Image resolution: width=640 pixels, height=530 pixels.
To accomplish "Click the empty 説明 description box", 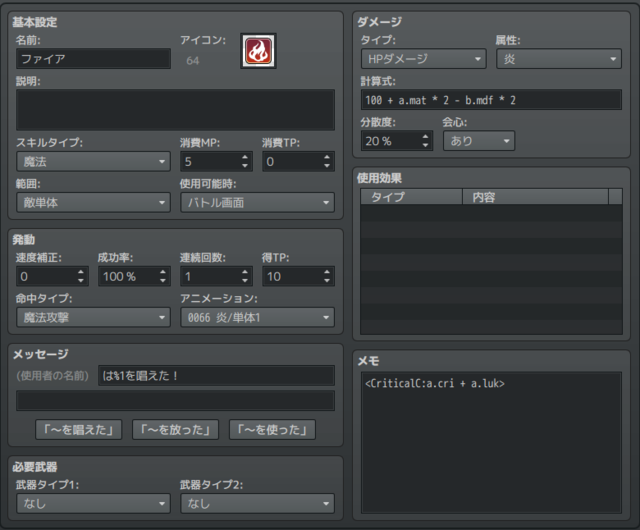I will 176,110.
